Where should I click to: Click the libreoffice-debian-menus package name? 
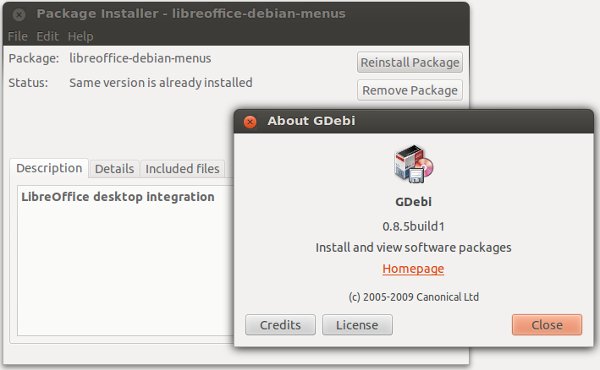point(140,58)
